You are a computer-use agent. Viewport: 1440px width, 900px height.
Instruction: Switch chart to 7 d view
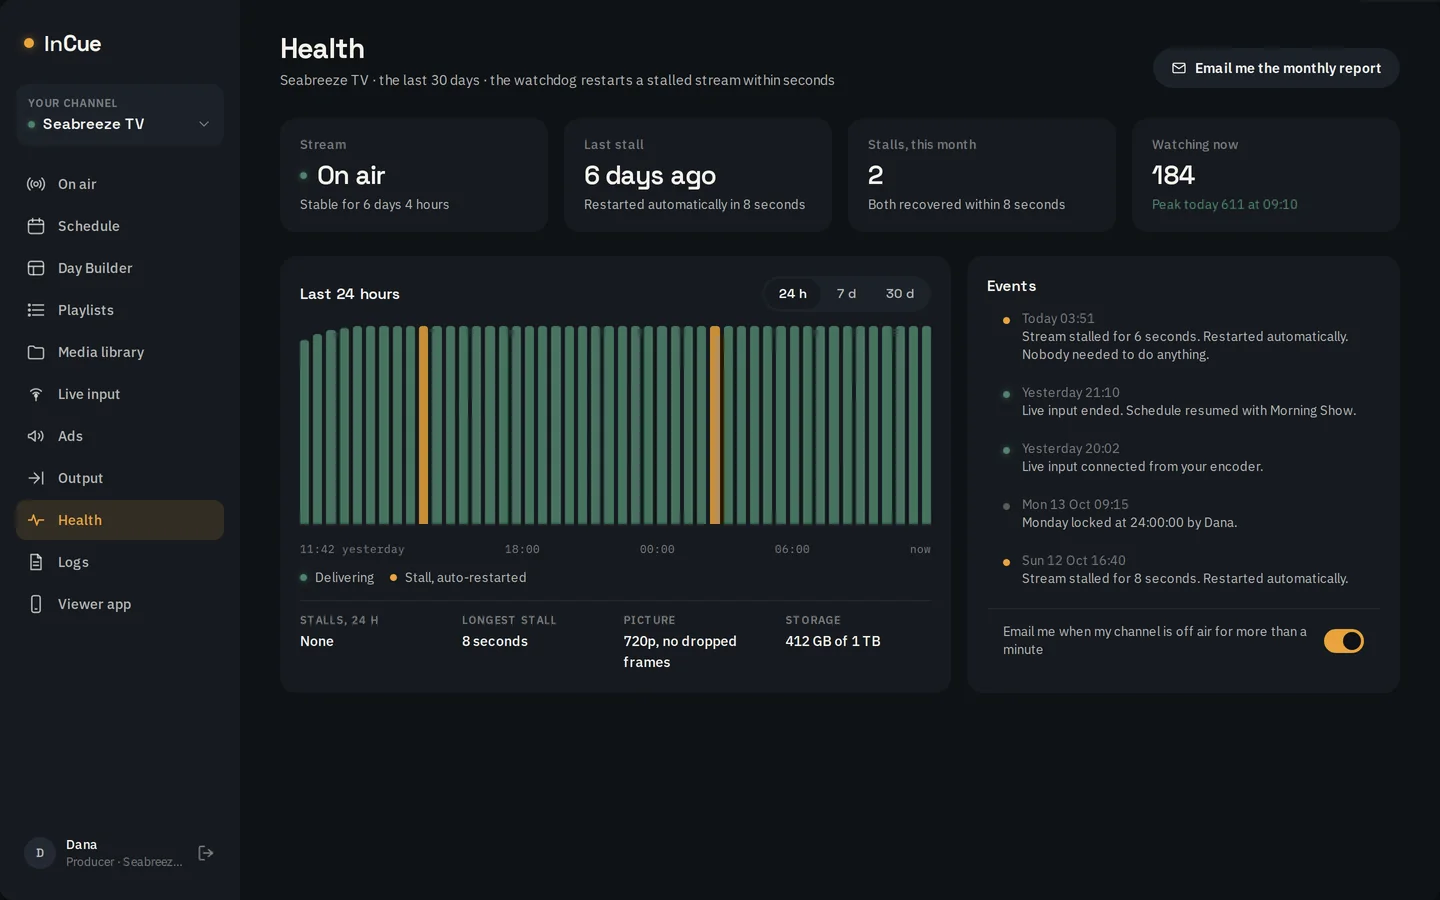846,294
